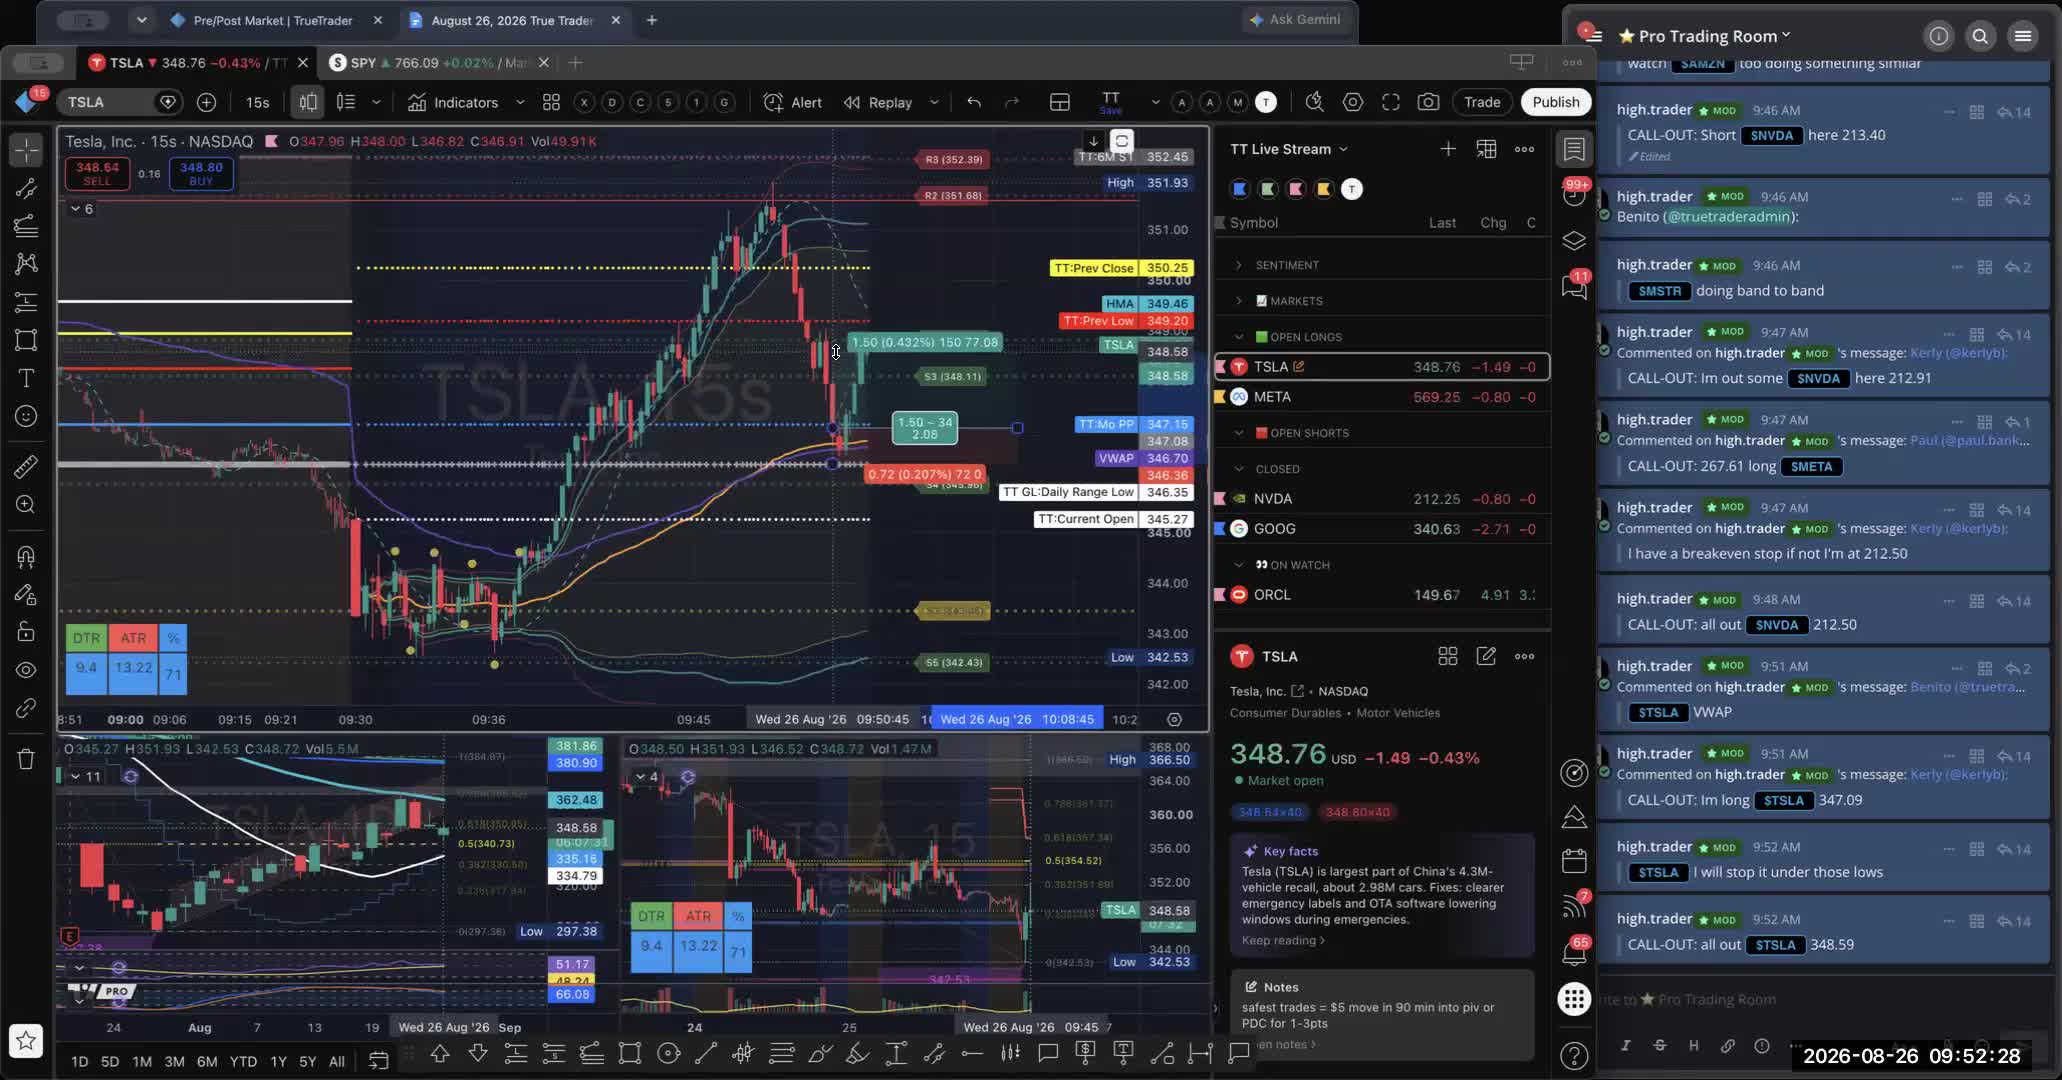Viewport: 2062px width, 1080px height.
Task: Toggle the flag on META watchlist row
Action: click(1220, 397)
